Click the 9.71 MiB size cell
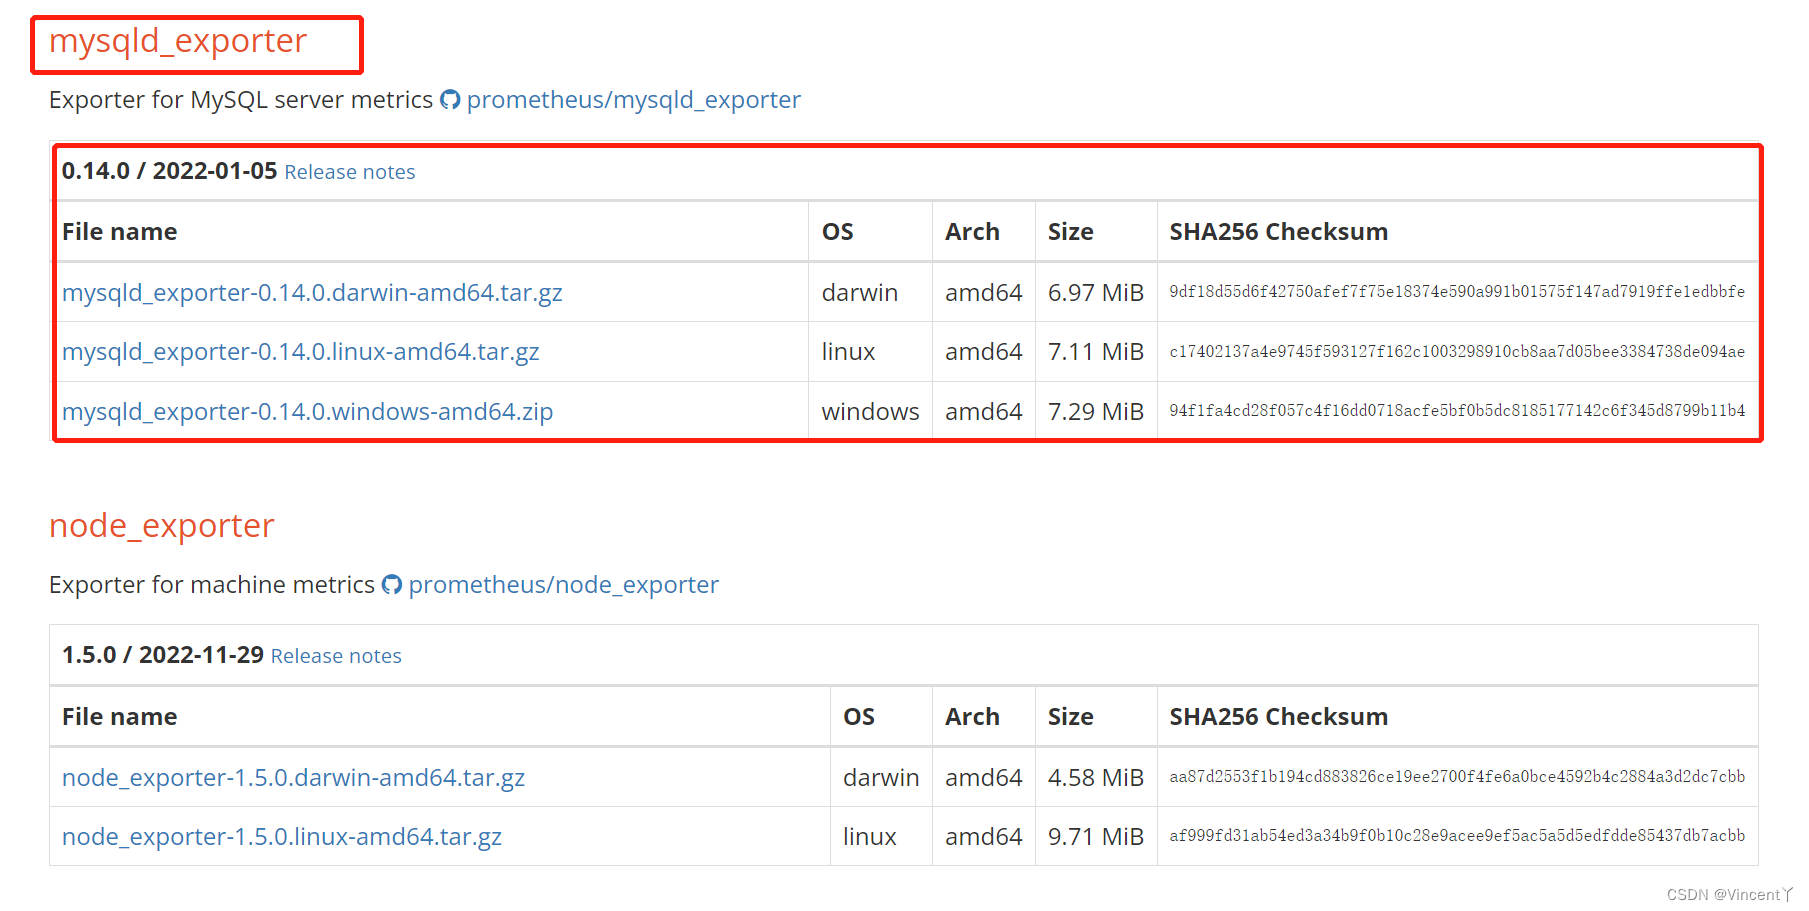The height and width of the screenshot is (911, 1809). pos(1096,837)
